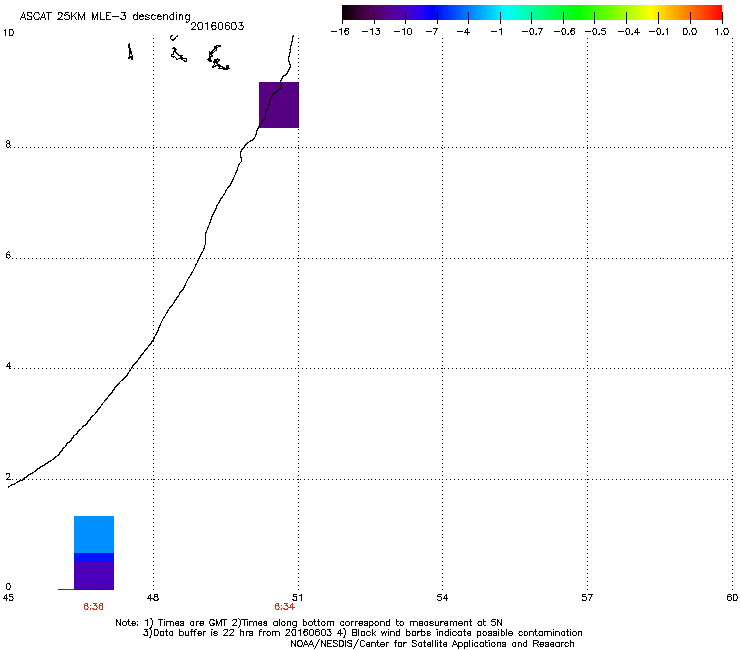Click the color bar label -0.5
740x650 pixels.
596,32
